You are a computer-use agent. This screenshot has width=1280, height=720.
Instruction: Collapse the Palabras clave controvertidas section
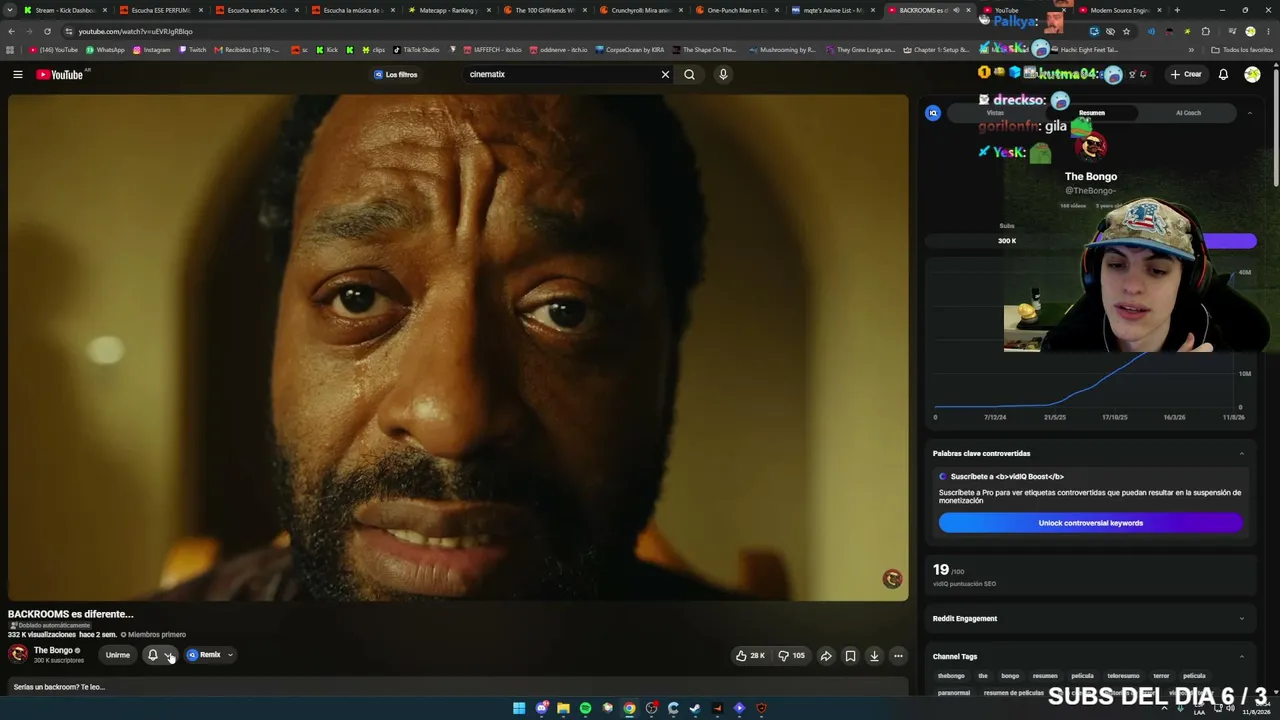[1242, 453]
